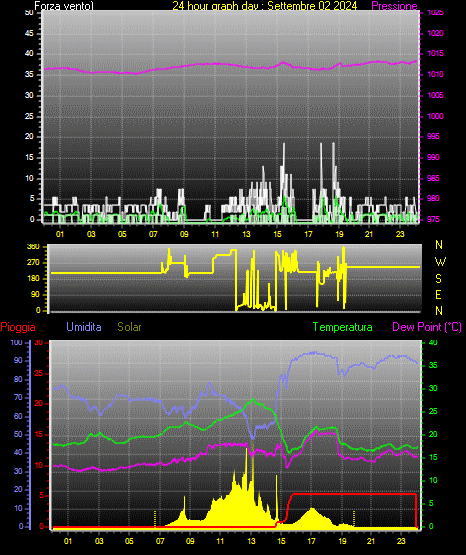Click the "90" wind direction axis value

(x=35, y=294)
